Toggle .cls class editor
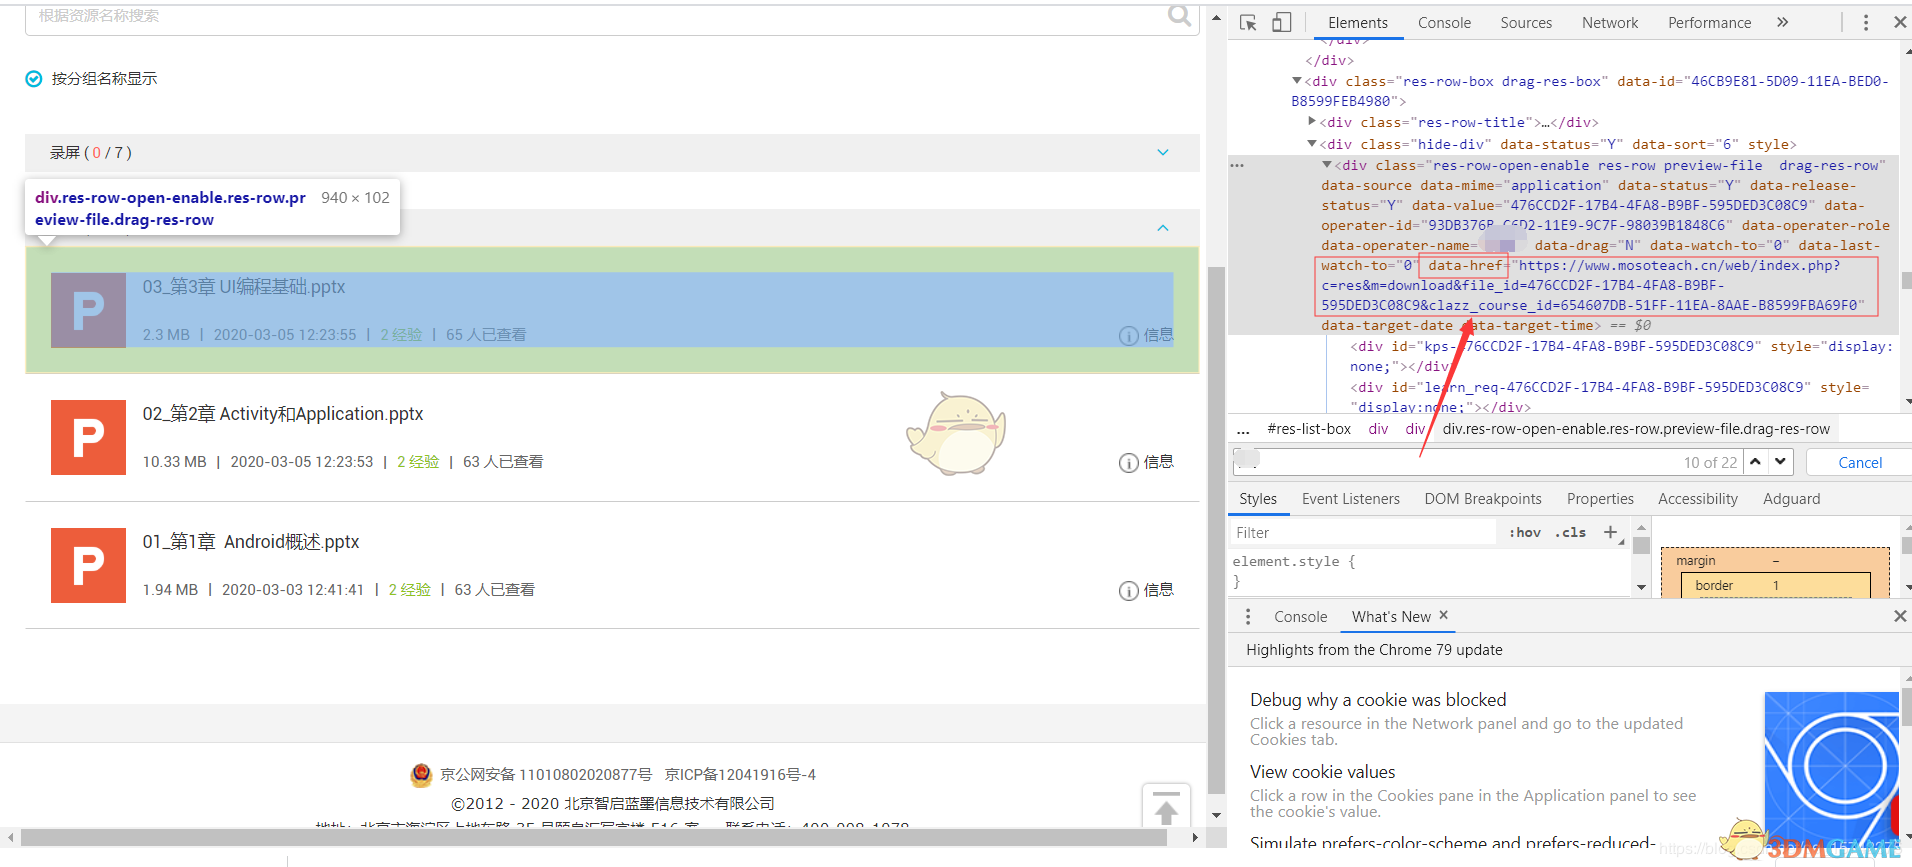Image resolution: width=1912 pixels, height=867 pixels. point(1571,533)
